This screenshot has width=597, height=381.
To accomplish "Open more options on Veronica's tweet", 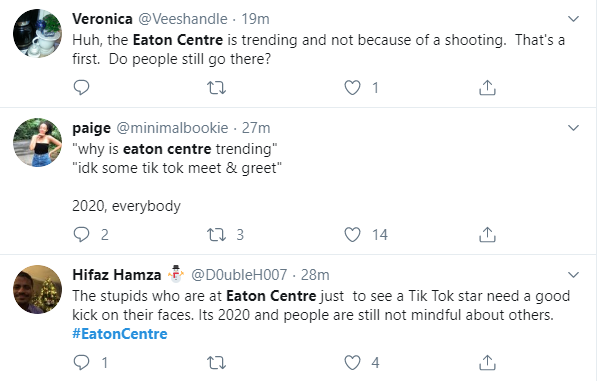I will [573, 19].
